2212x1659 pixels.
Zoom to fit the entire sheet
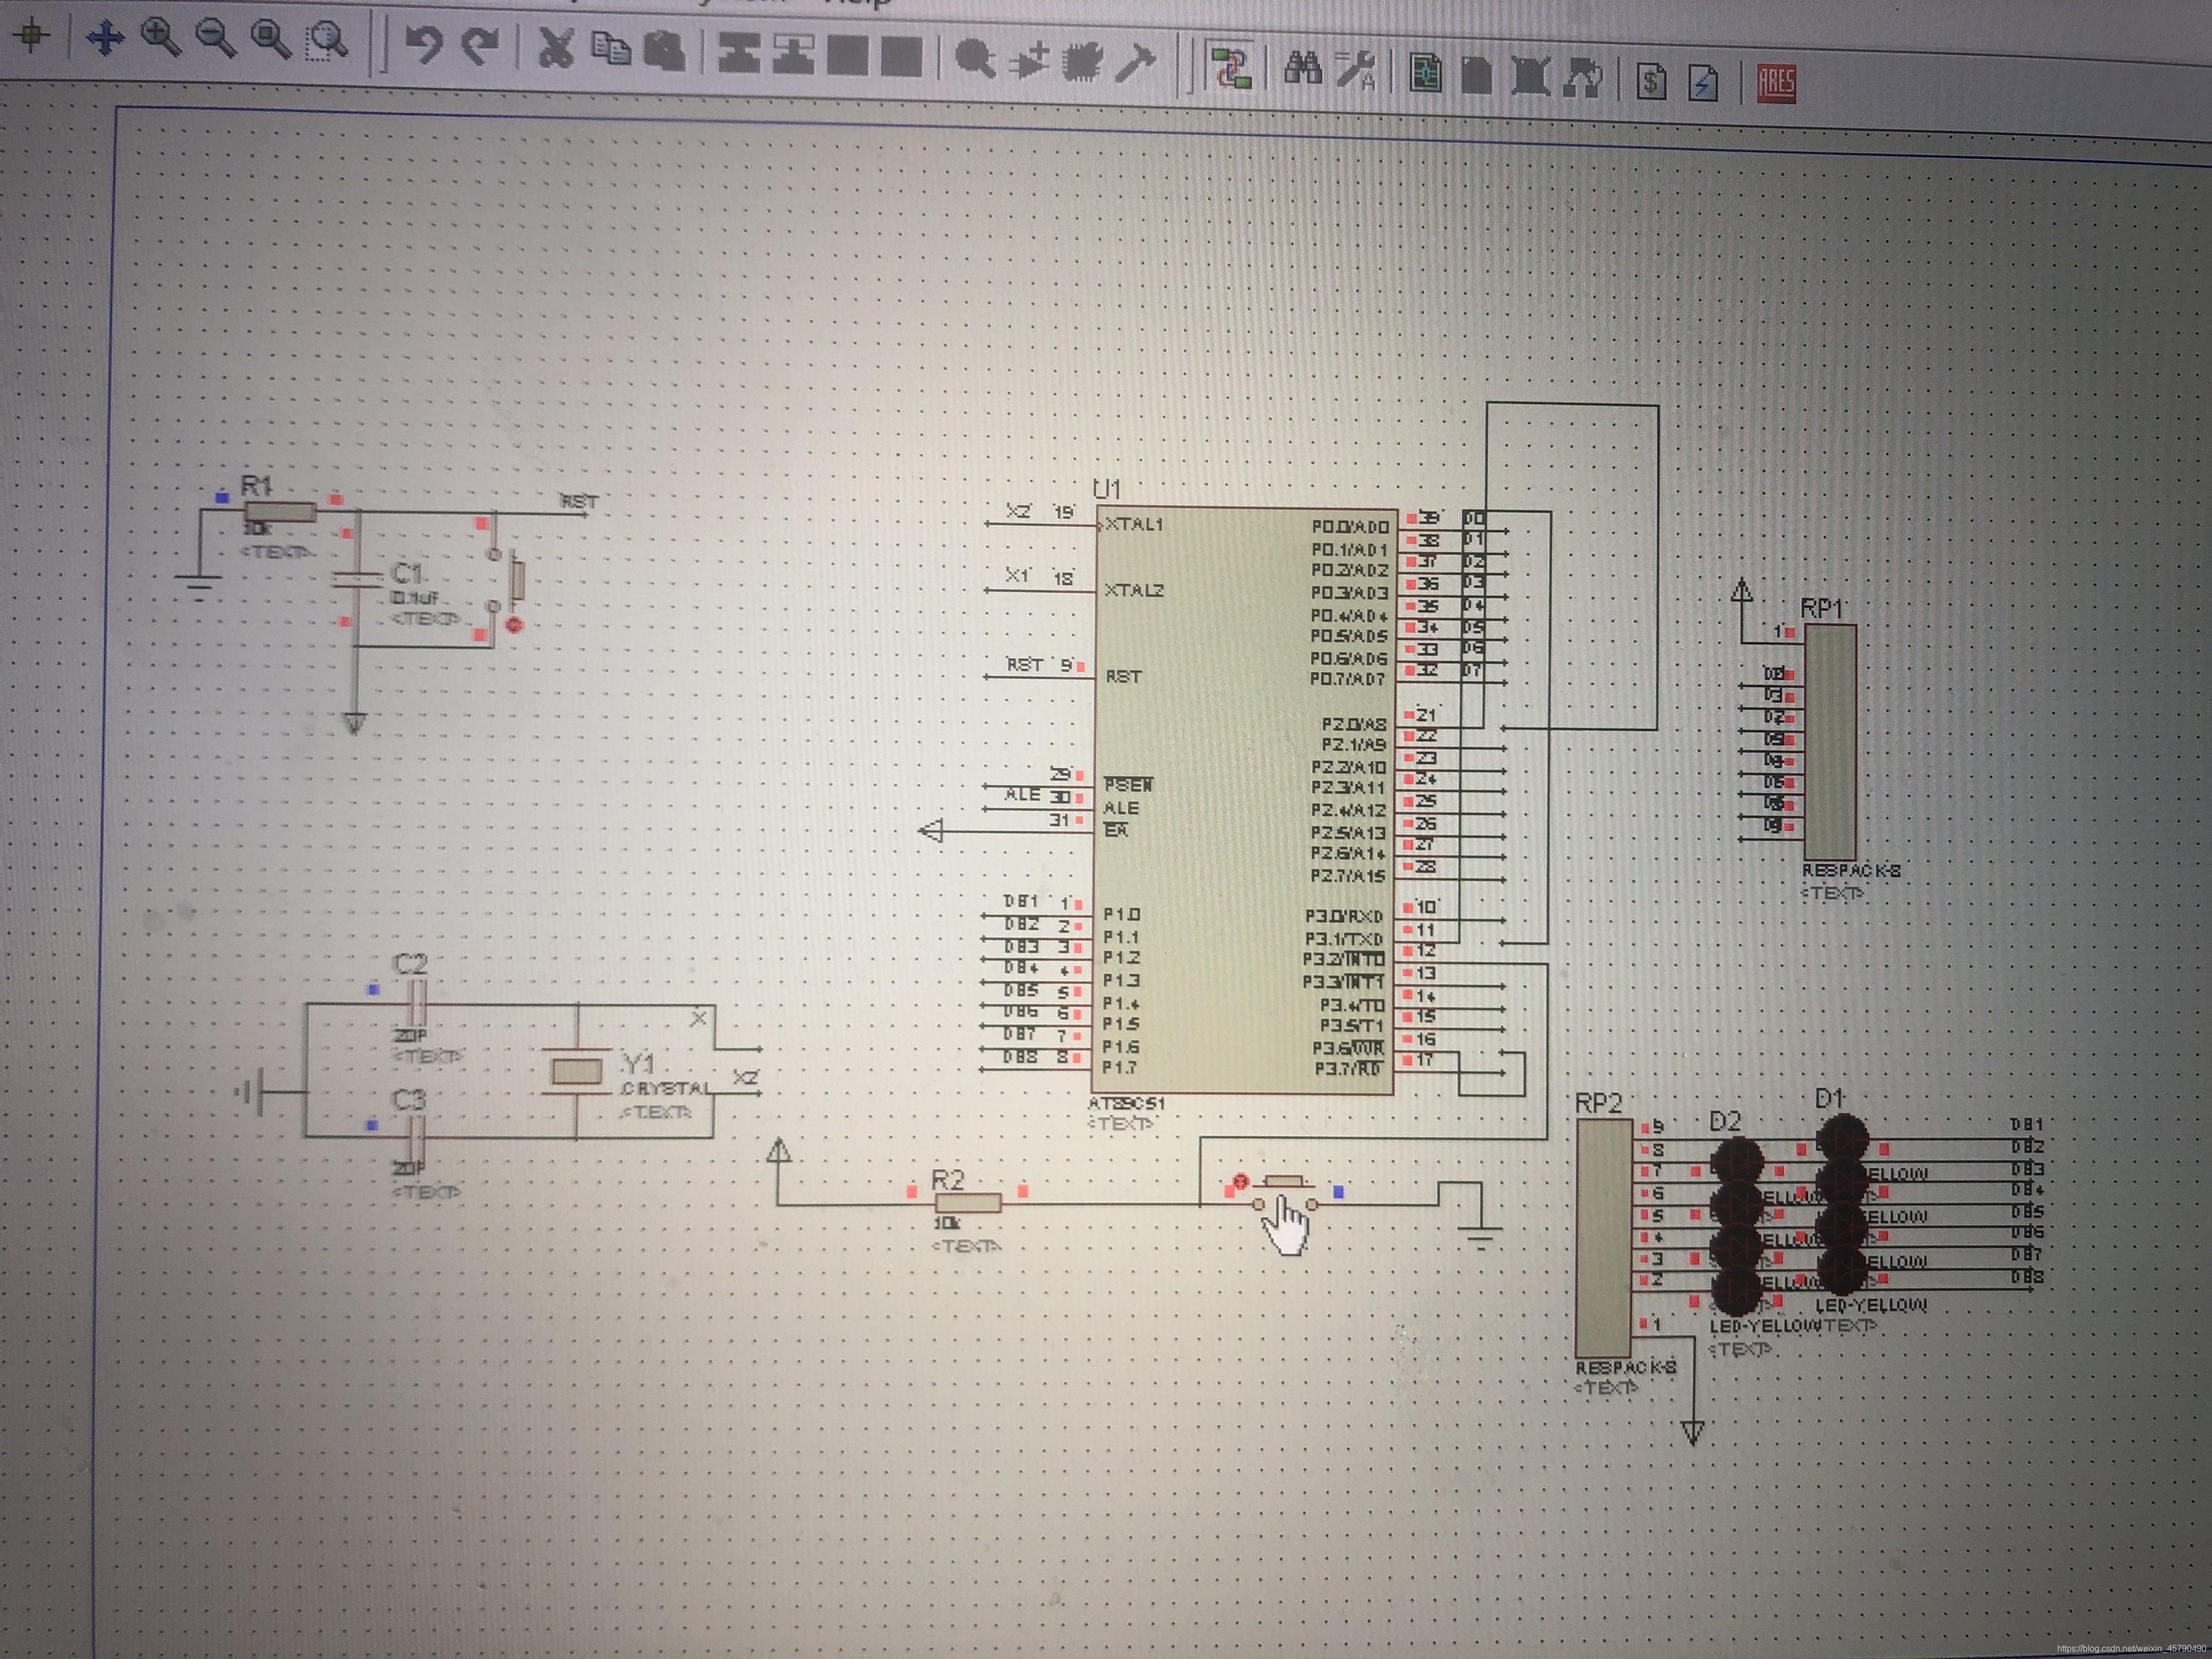click(270, 38)
